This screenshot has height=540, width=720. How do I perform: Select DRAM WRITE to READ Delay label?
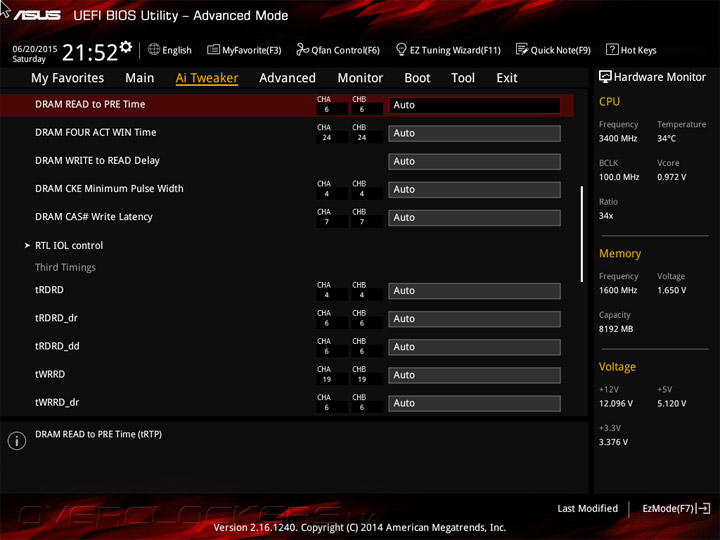[97, 161]
